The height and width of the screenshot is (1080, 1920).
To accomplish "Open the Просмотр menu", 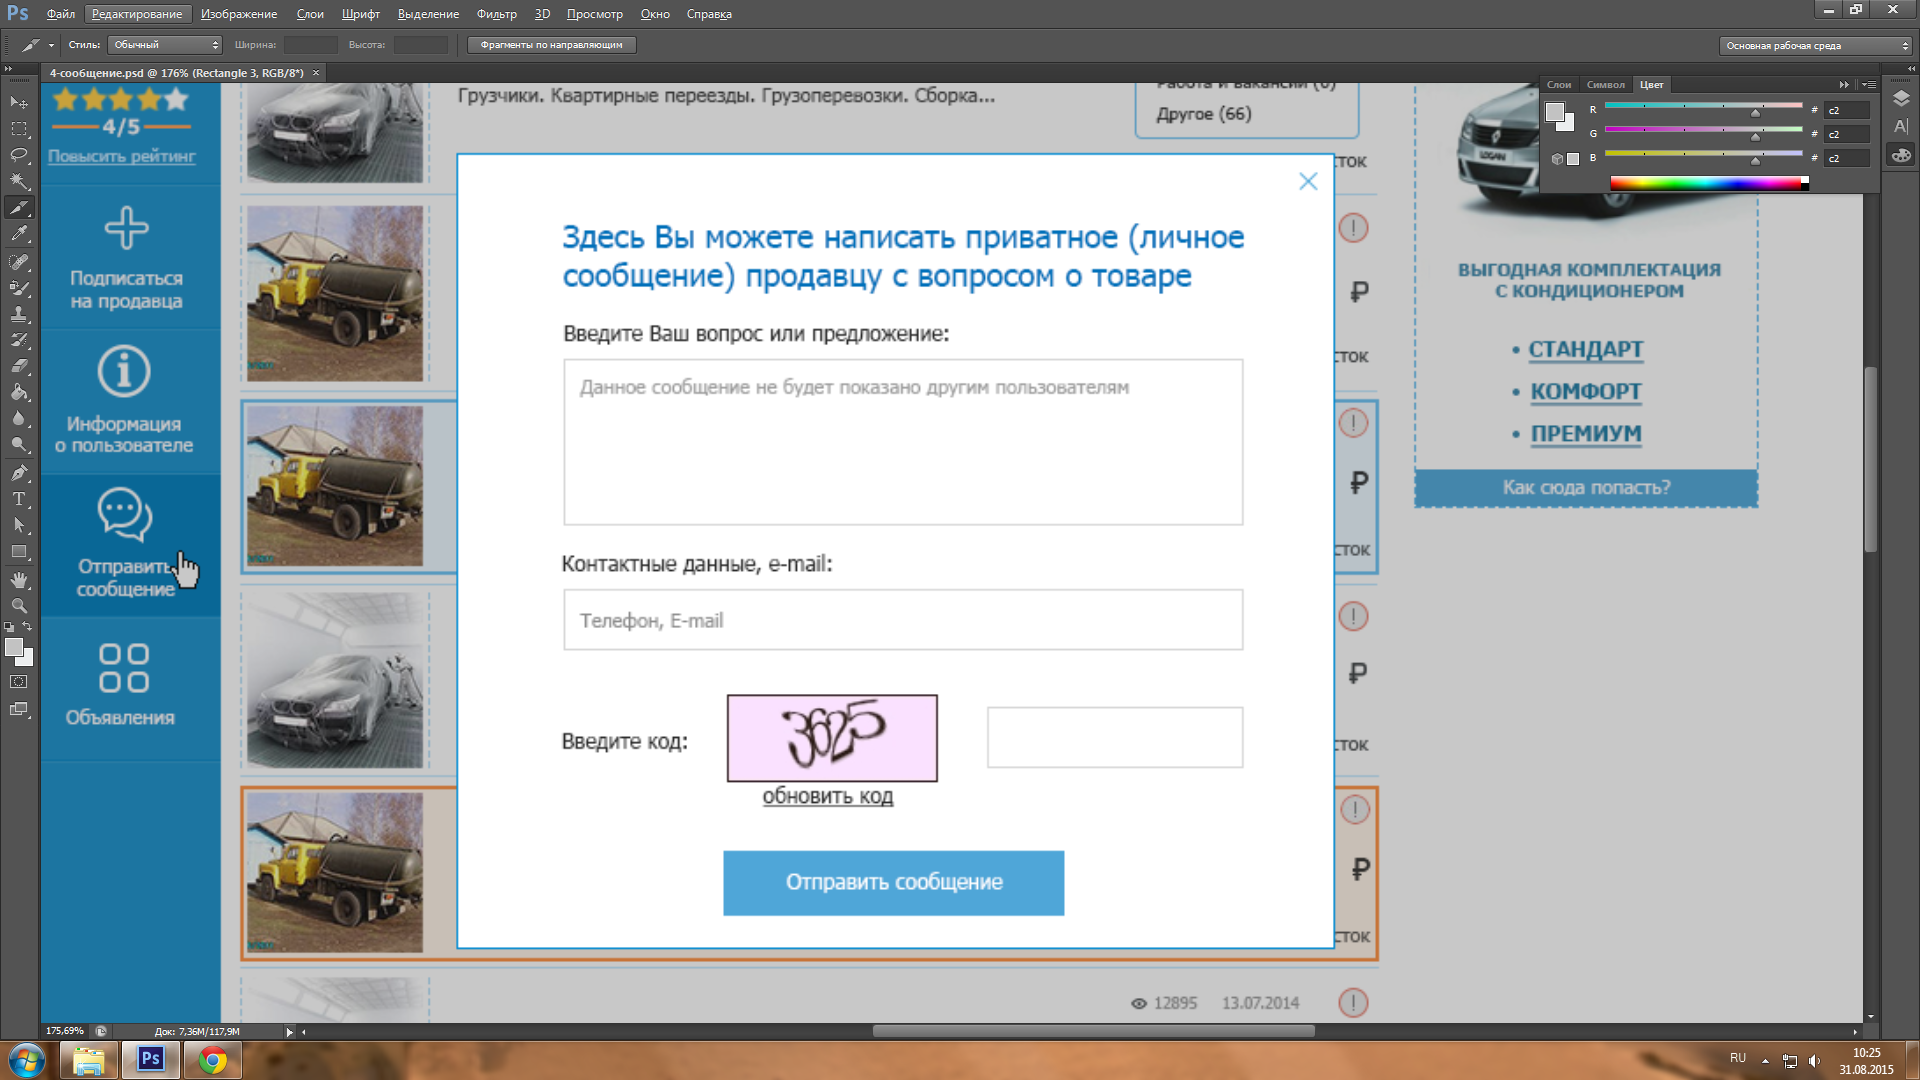I will [x=595, y=14].
